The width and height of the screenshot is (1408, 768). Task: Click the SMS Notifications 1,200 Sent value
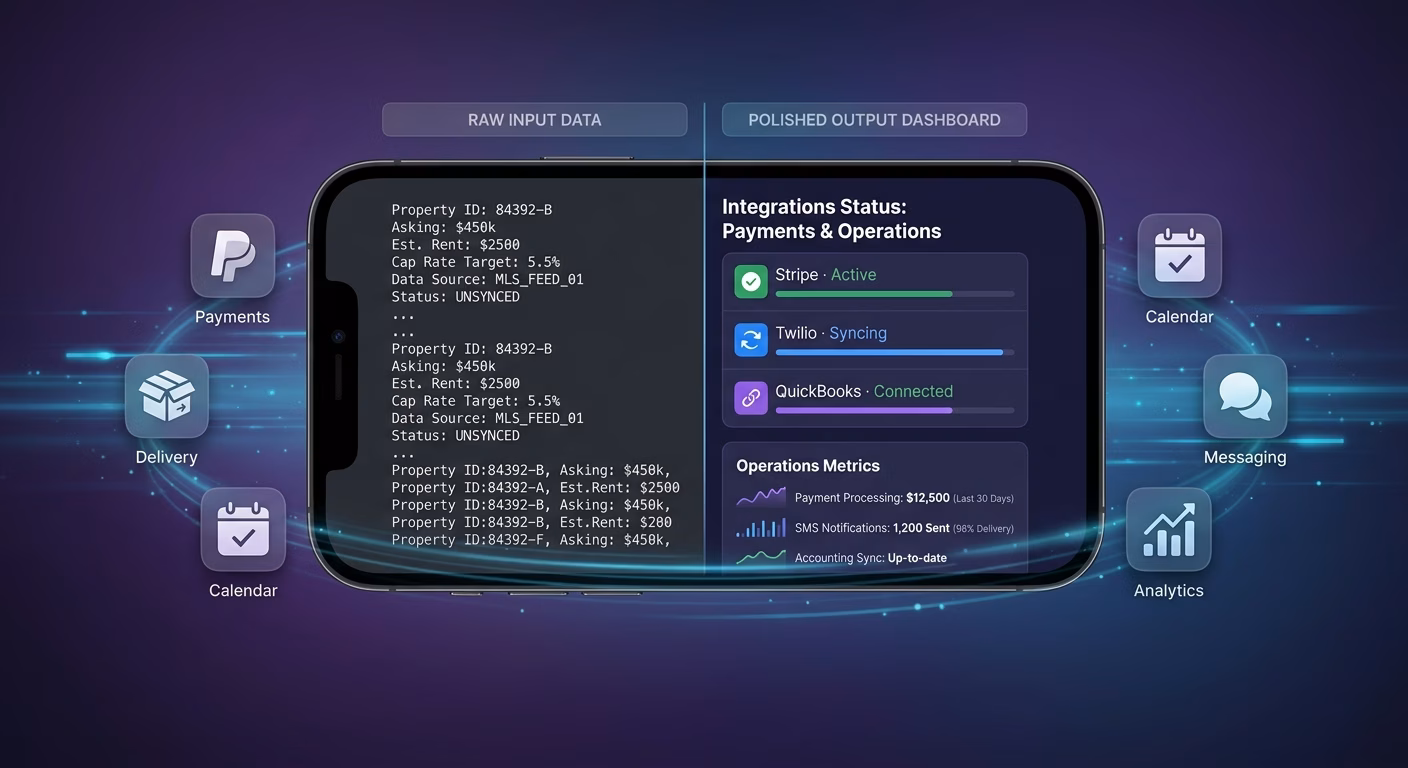pyautogui.click(x=921, y=528)
